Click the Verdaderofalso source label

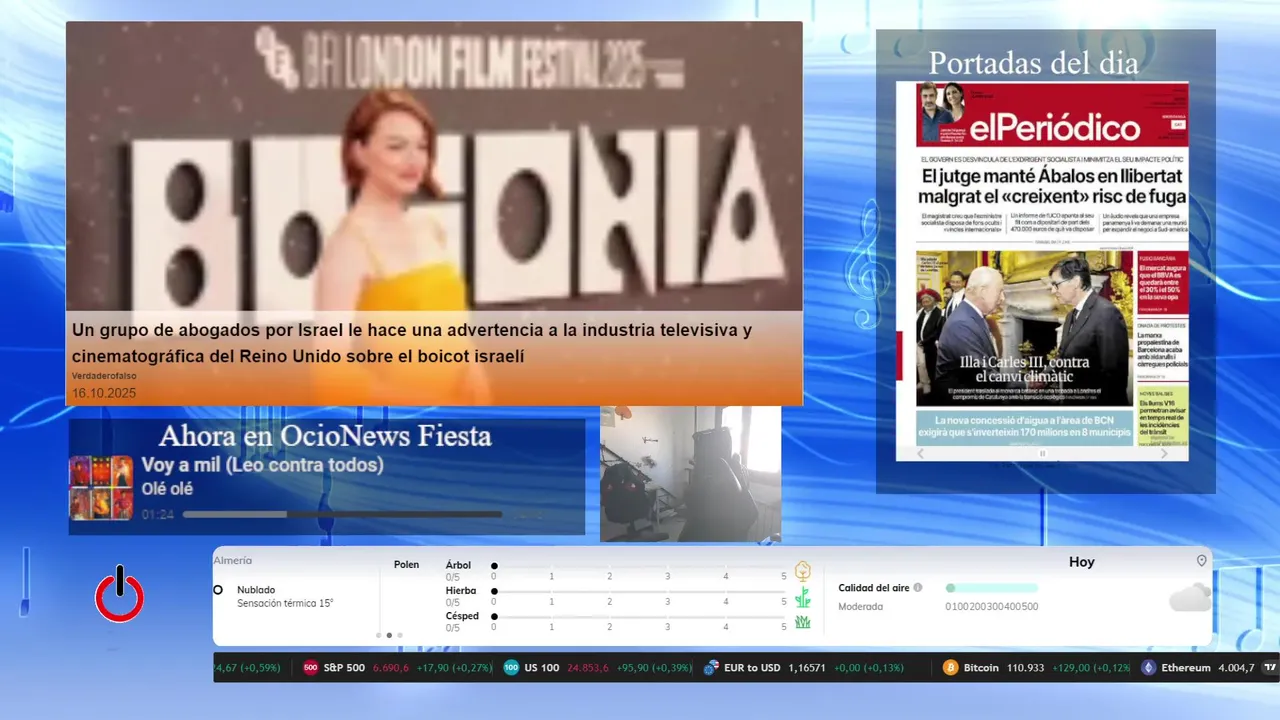(x=104, y=376)
